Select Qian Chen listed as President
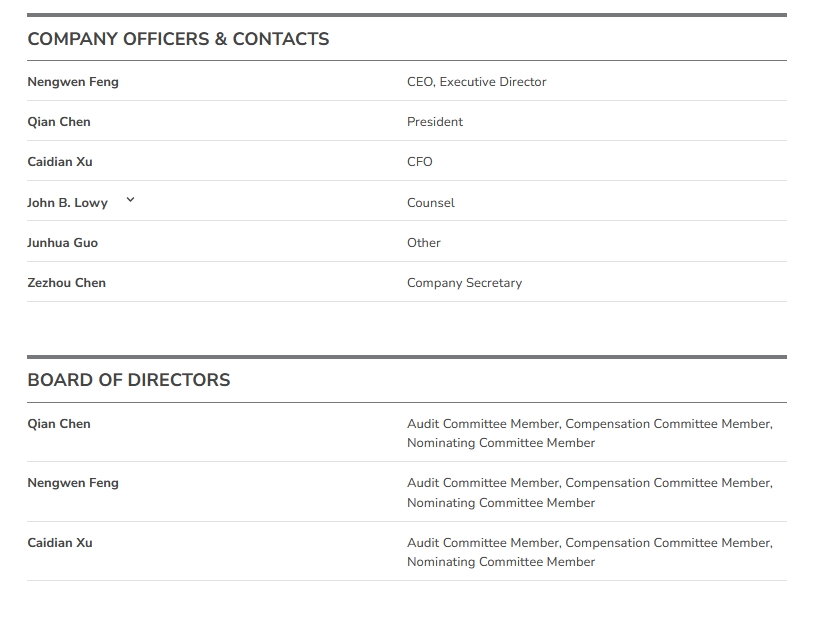The width and height of the screenshot is (819, 620). tap(59, 122)
